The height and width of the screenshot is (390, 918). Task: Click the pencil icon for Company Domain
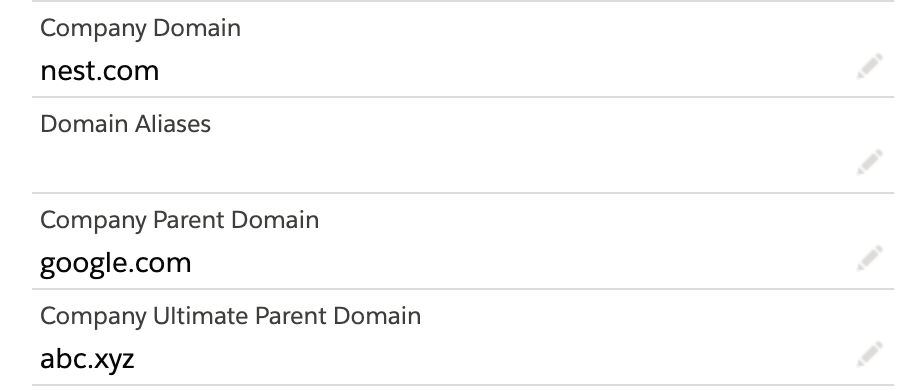coord(870,66)
